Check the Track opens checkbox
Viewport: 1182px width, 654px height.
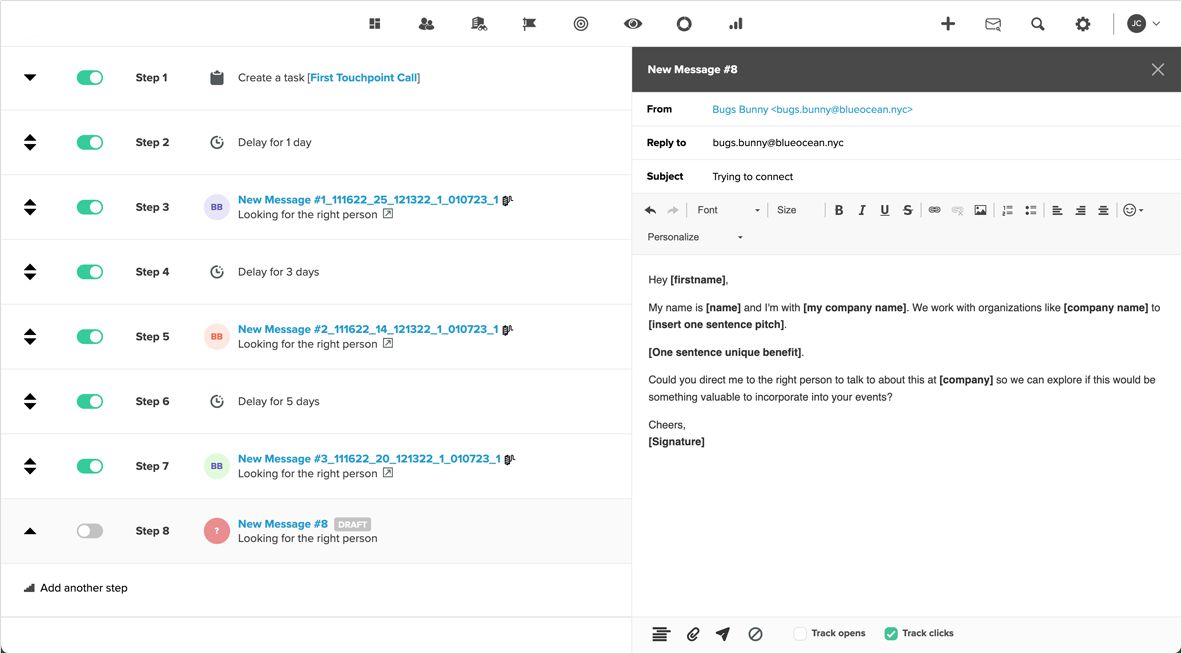(x=800, y=634)
